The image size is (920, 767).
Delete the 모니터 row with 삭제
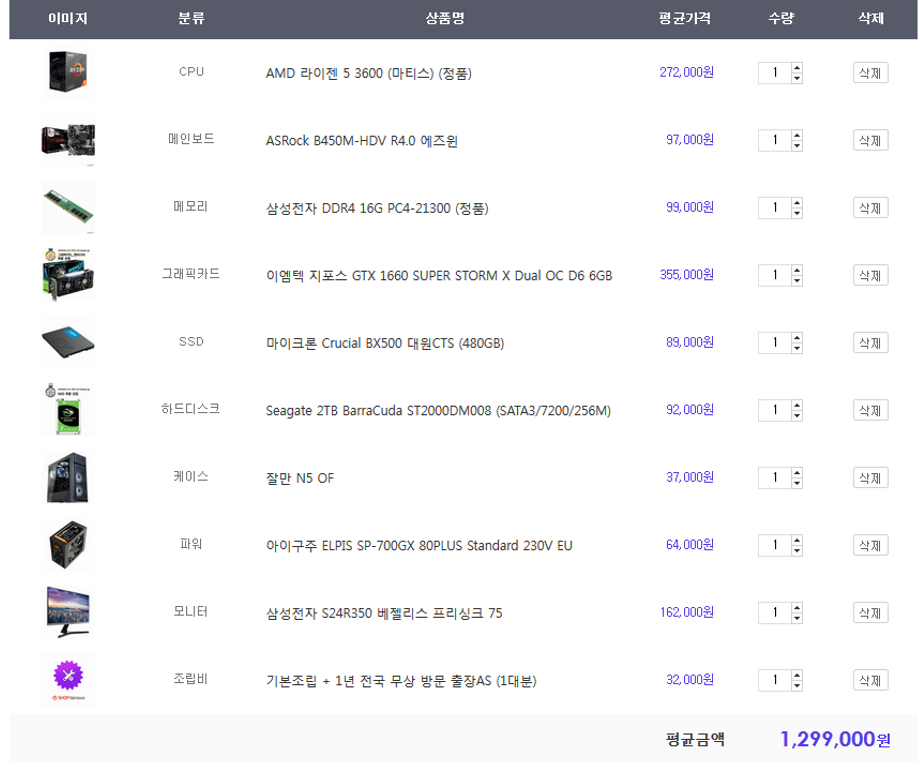tap(870, 613)
